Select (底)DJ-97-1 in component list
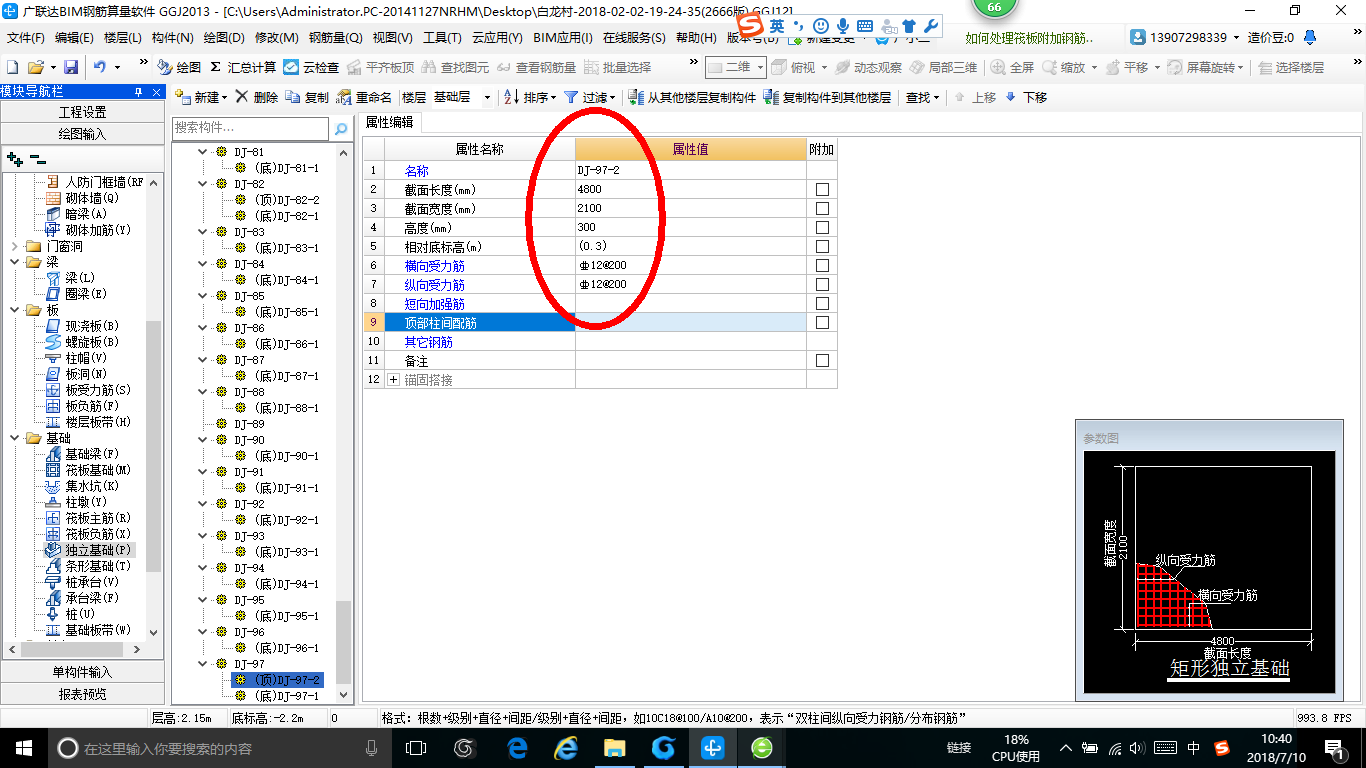This screenshot has height=768, width=1366. [x=286, y=696]
